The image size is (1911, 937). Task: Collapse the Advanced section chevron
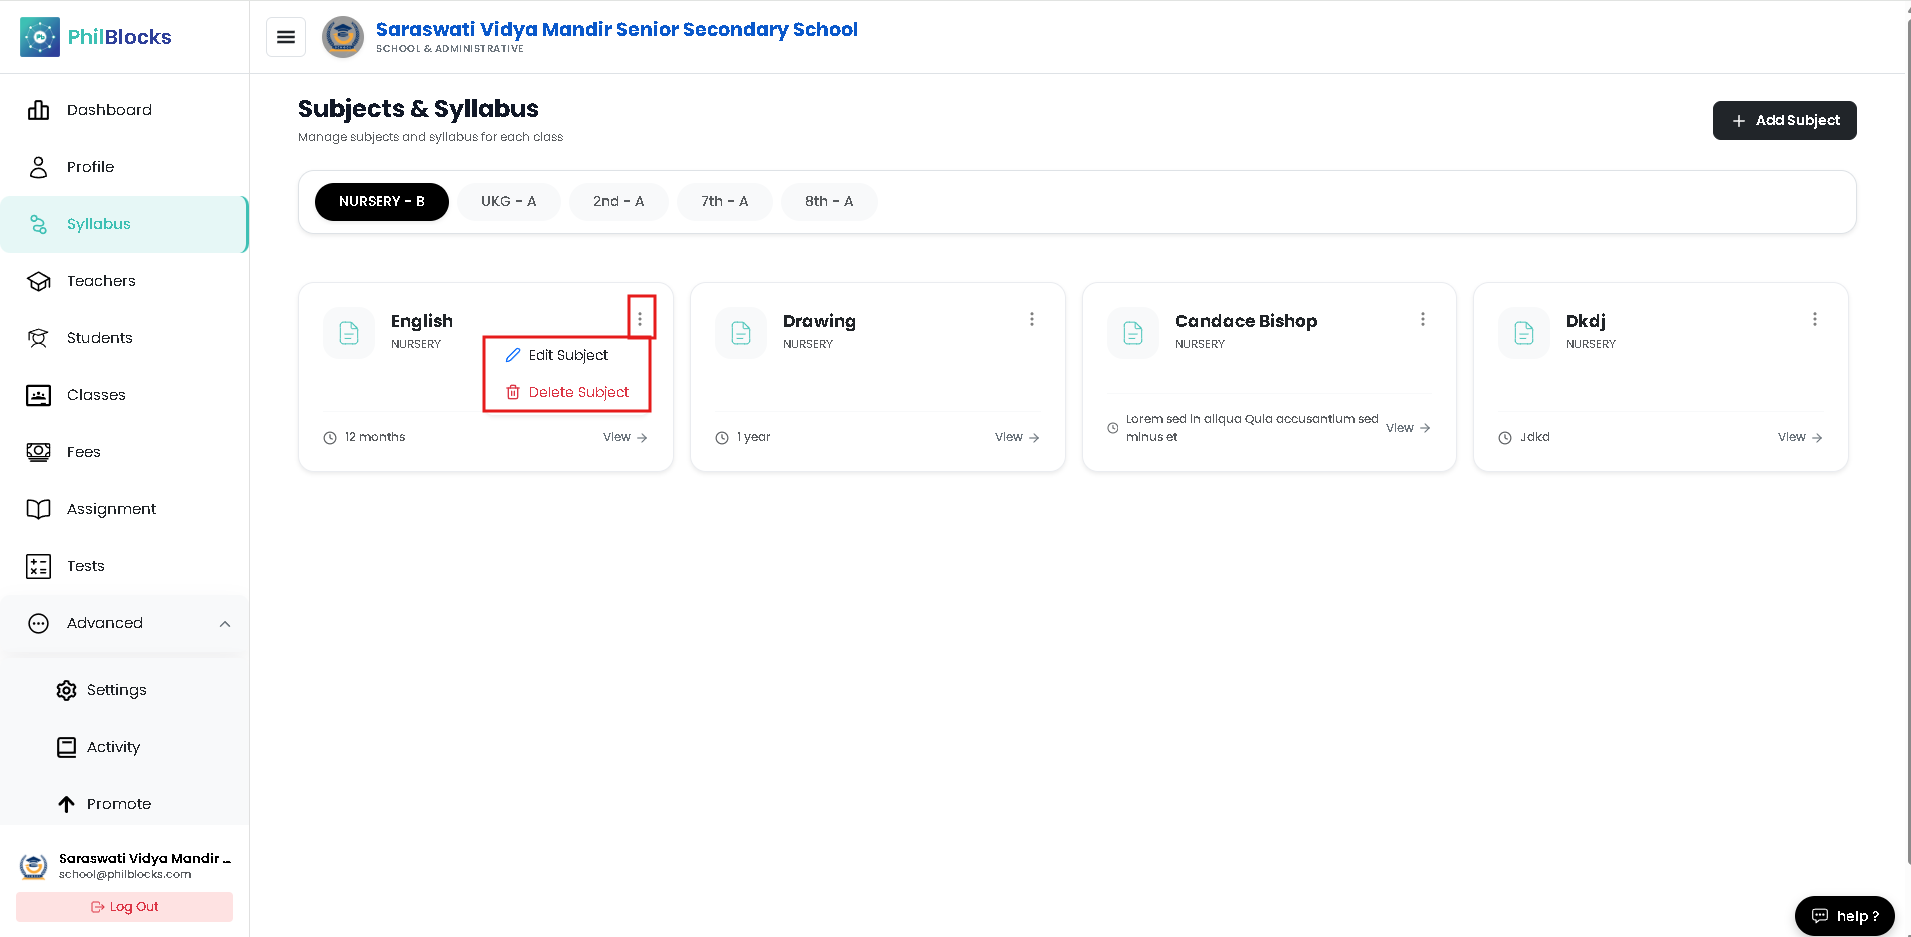225,624
